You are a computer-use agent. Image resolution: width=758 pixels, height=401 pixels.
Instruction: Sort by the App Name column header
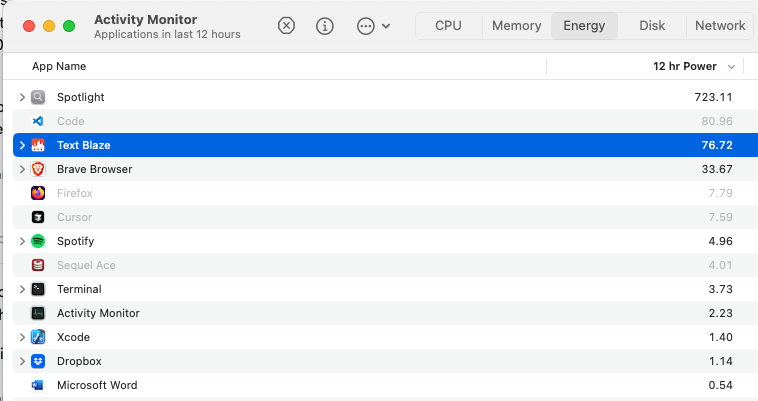pyautogui.click(x=59, y=66)
